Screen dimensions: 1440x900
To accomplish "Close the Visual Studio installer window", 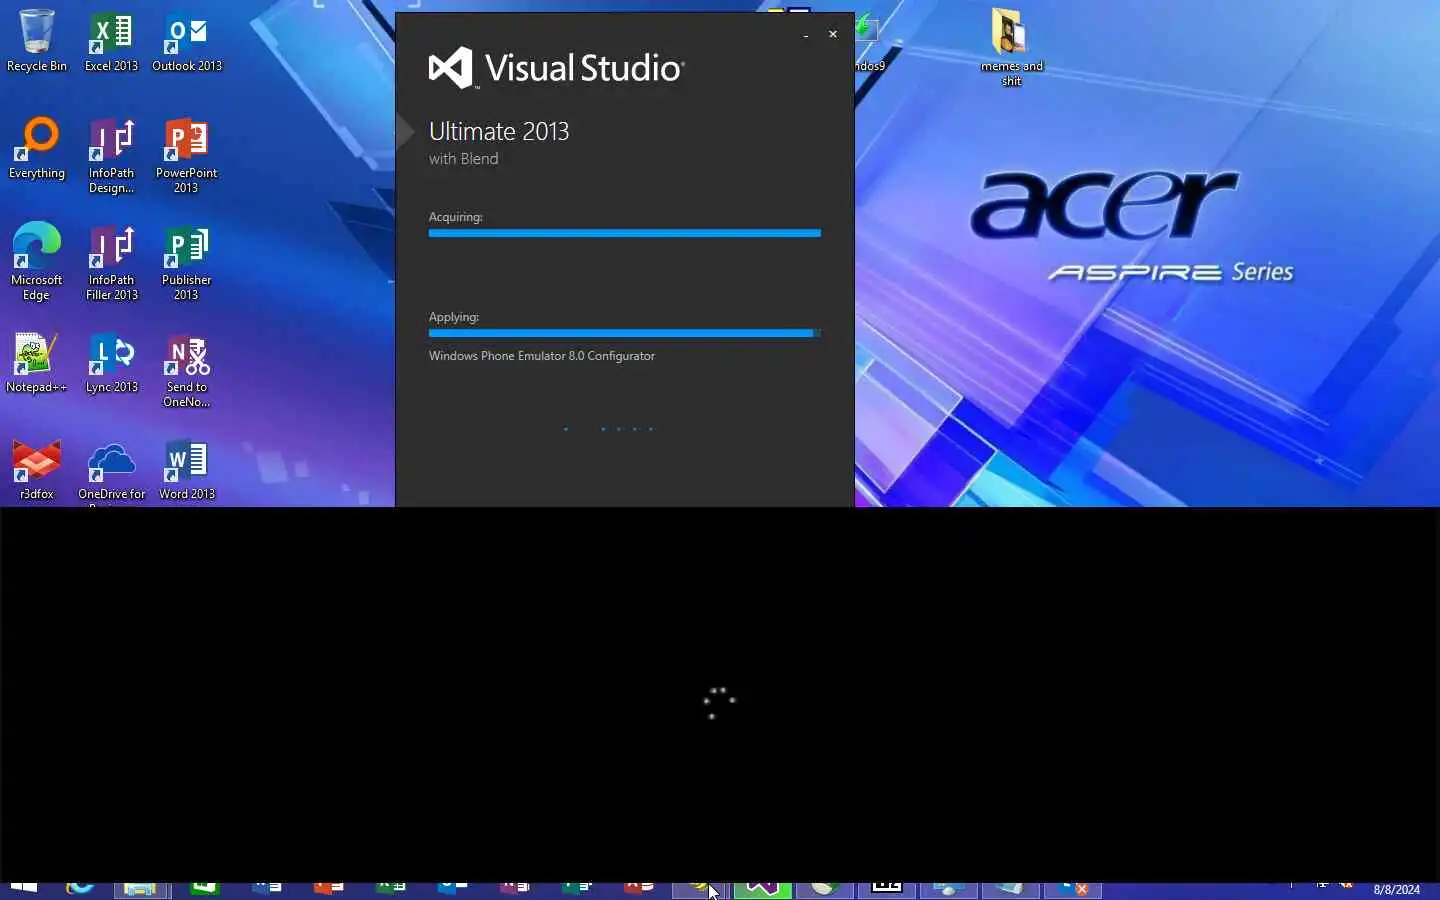I will coord(833,34).
